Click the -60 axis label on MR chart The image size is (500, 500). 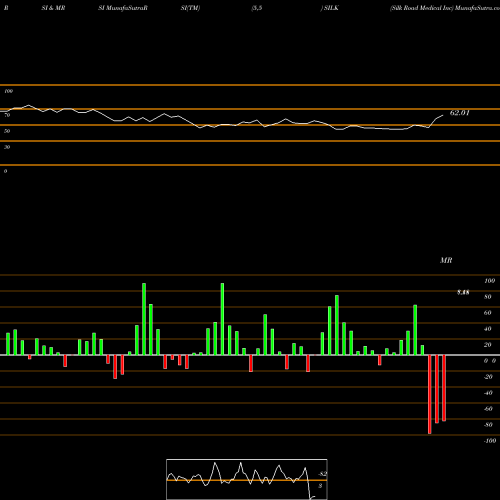coord(488,409)
